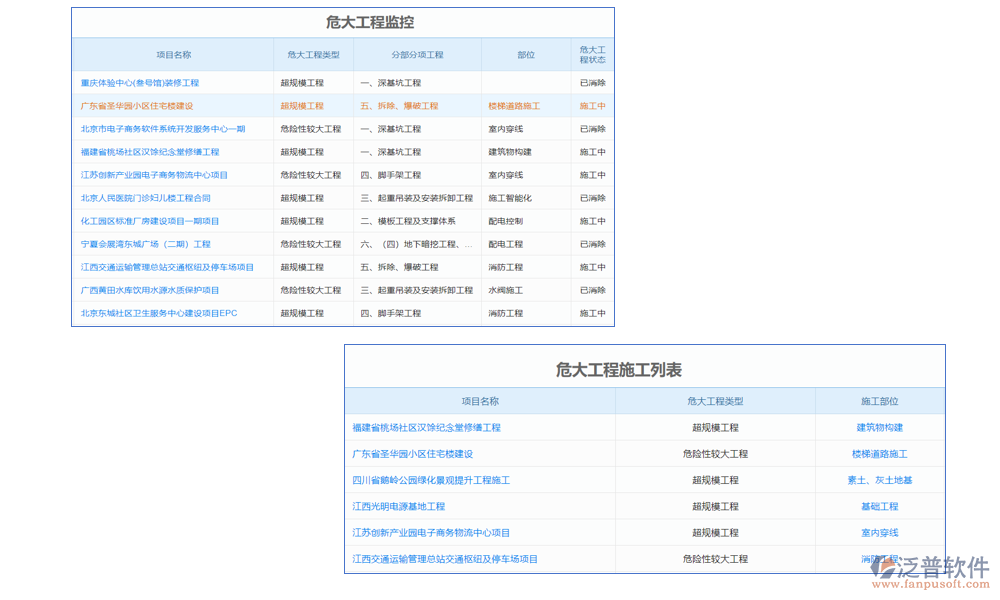
Task: Open 江苏创新产业园电子商务物流中心项目
Action: [155, 174]
